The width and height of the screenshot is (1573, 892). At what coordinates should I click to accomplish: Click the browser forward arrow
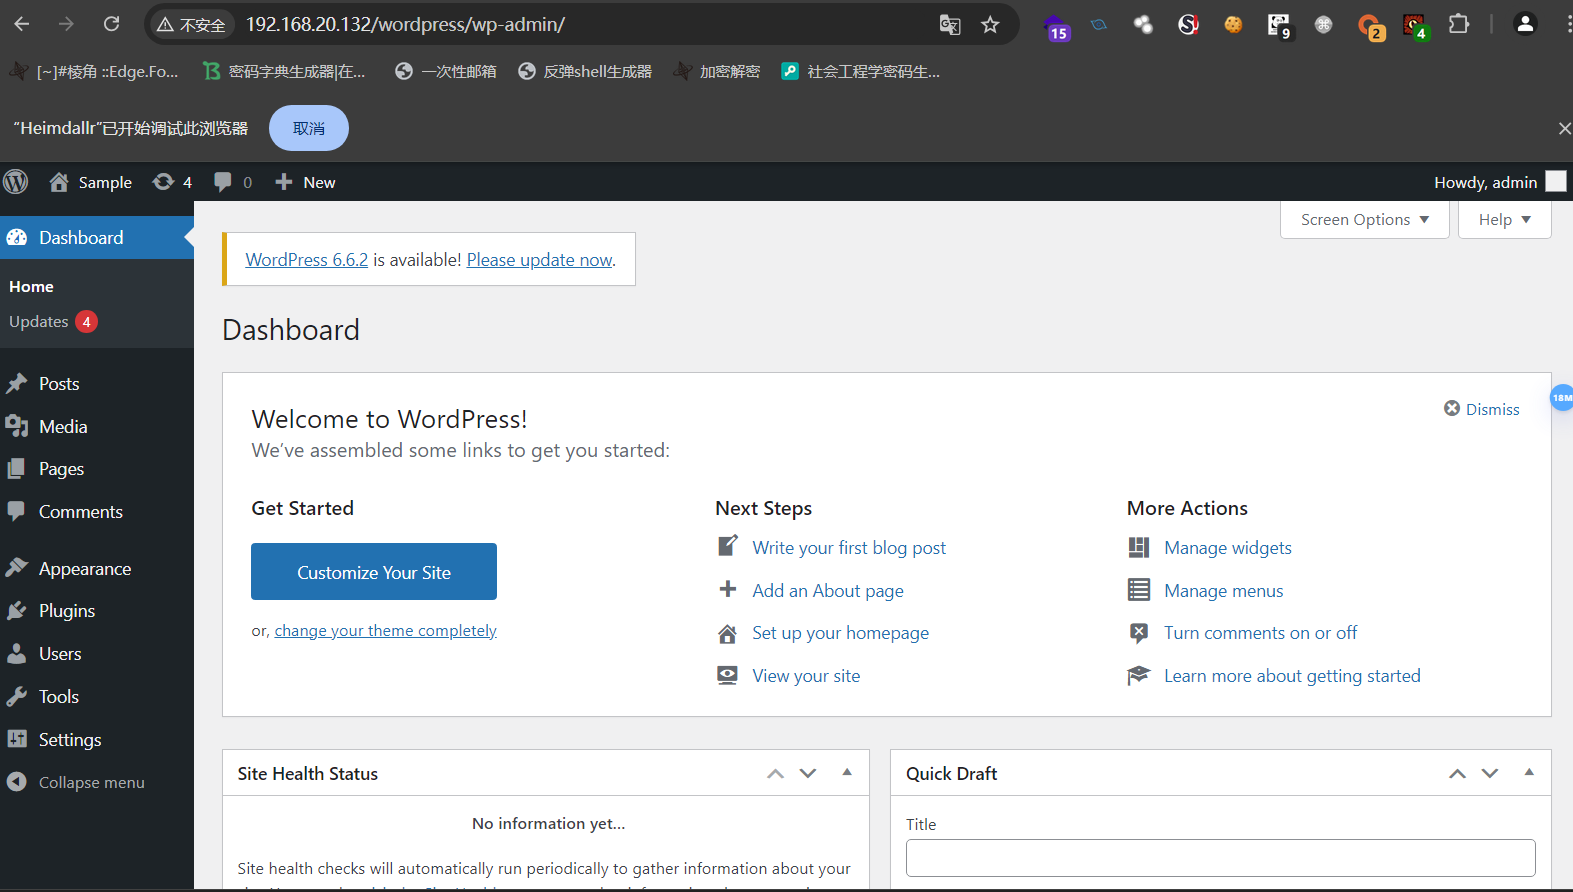point(66,24)
